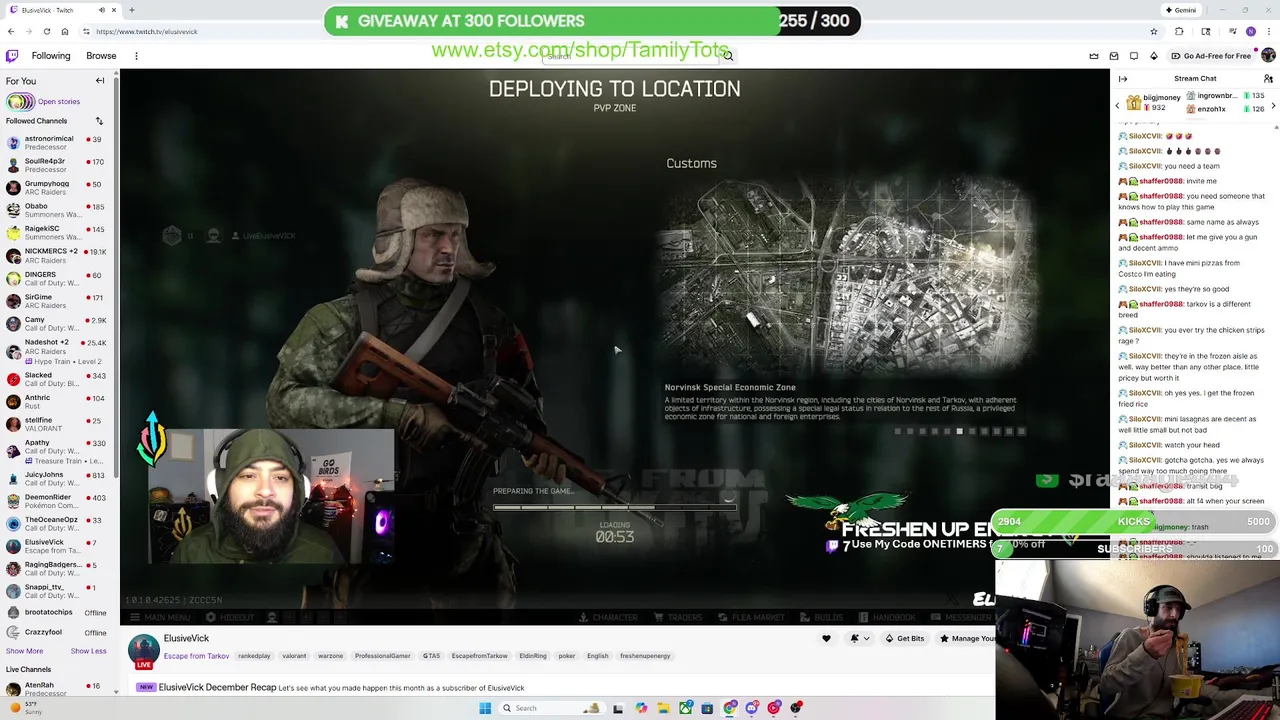Open Prime Loot crown icon
This screenshot has height=720, width=1280.
1094,56
